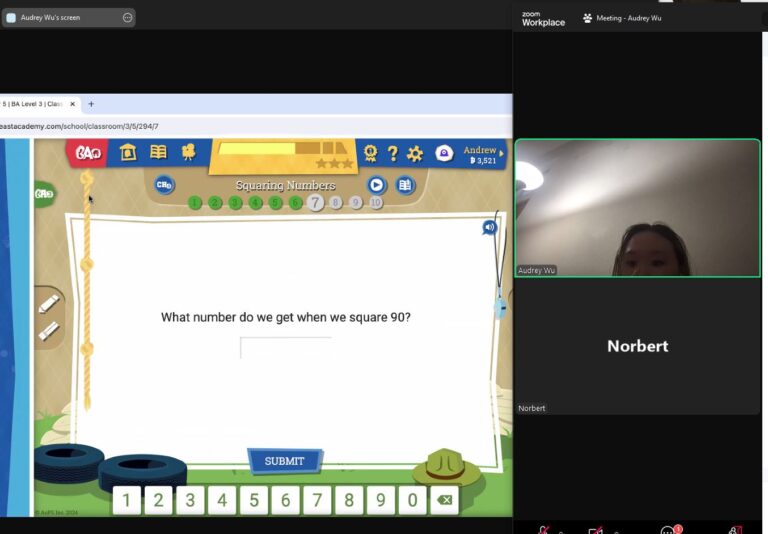The image size is (768, 534).
Task: Click the Audrey Wu's screen share label
Action: [x=50, y=18]
